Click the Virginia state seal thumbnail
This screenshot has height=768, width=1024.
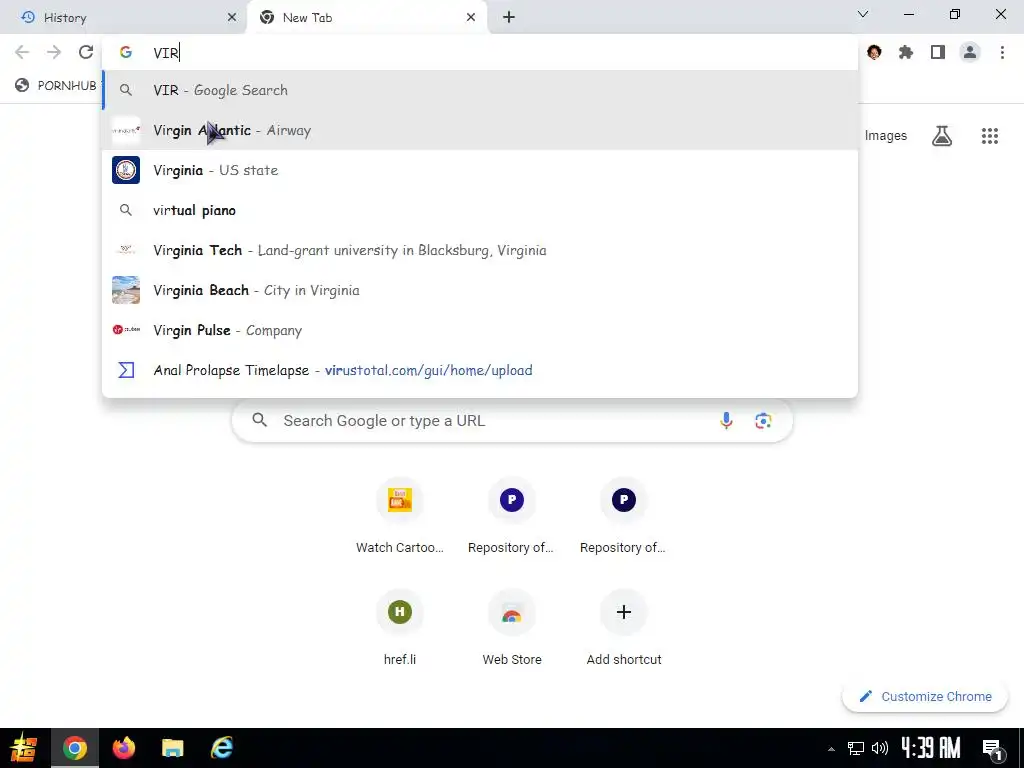[x=126, y=170]
